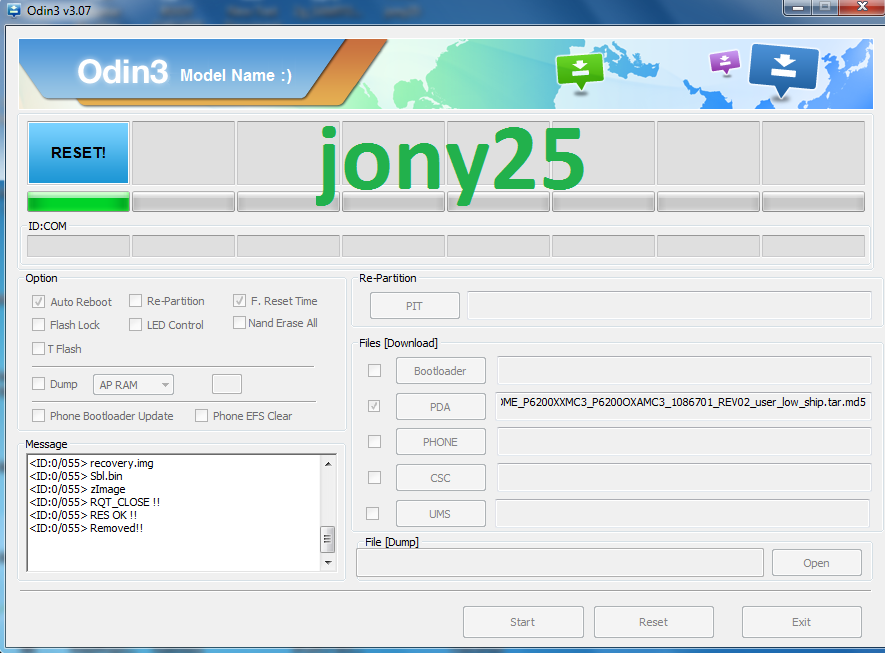Click the Sbl.bin log line

coord(76,476)
